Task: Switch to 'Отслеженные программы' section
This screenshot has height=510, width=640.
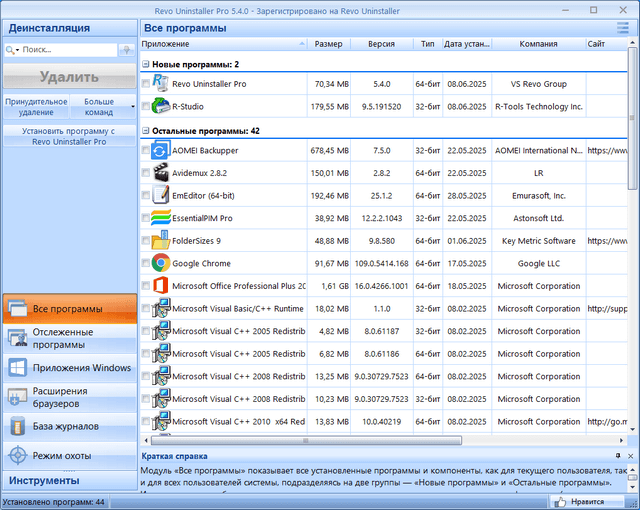Action: [68, 338]
